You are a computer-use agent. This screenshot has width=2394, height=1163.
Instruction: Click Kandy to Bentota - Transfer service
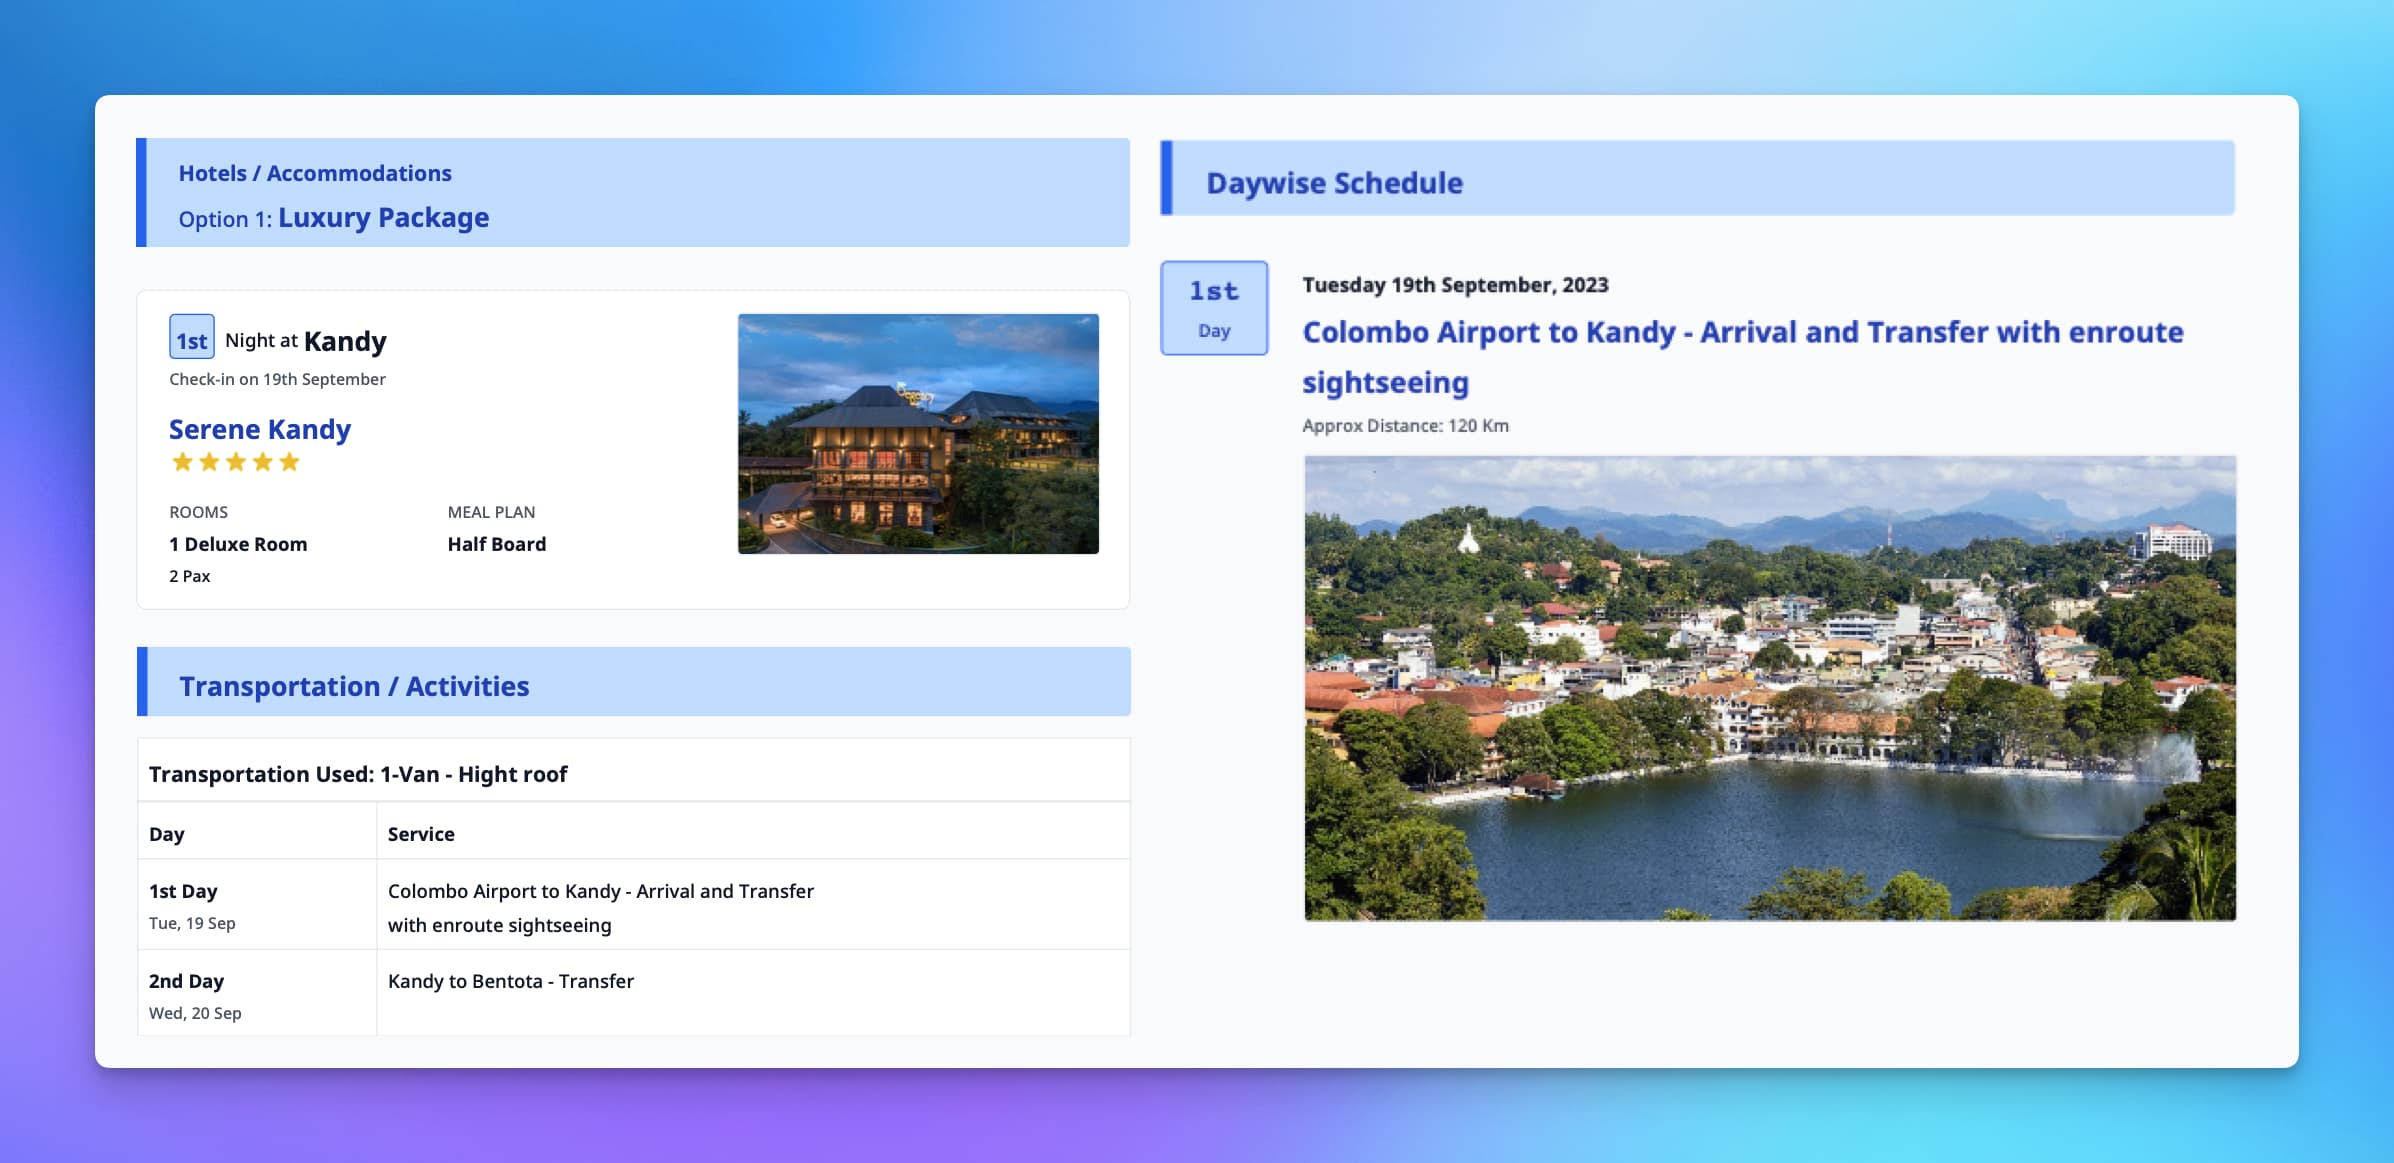click(510, 981)
